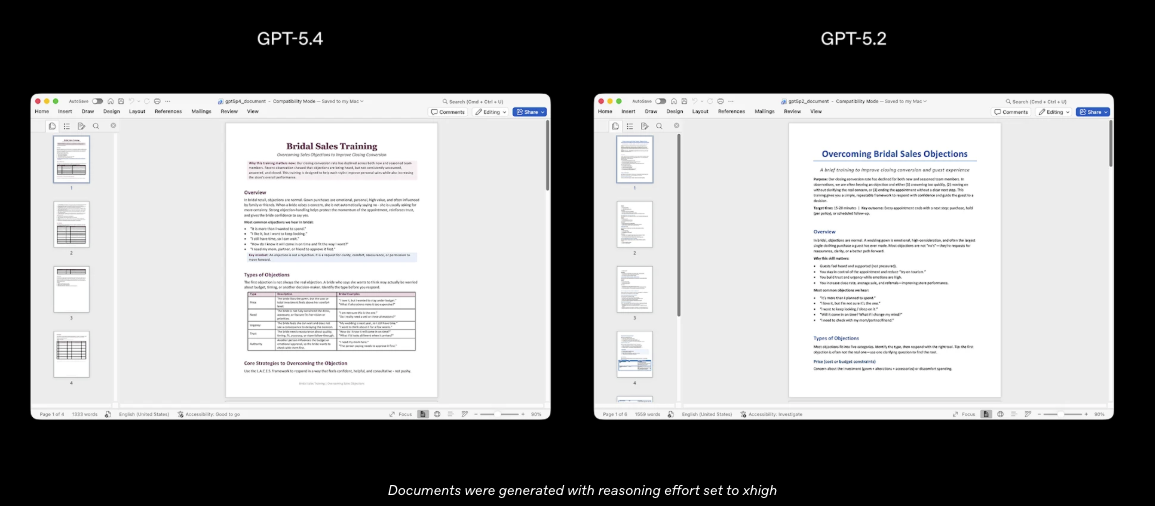Close the navigation sidebar in GPT-5.4 window
Screen dimensions: 1155x506
click(x=113, y=126)
